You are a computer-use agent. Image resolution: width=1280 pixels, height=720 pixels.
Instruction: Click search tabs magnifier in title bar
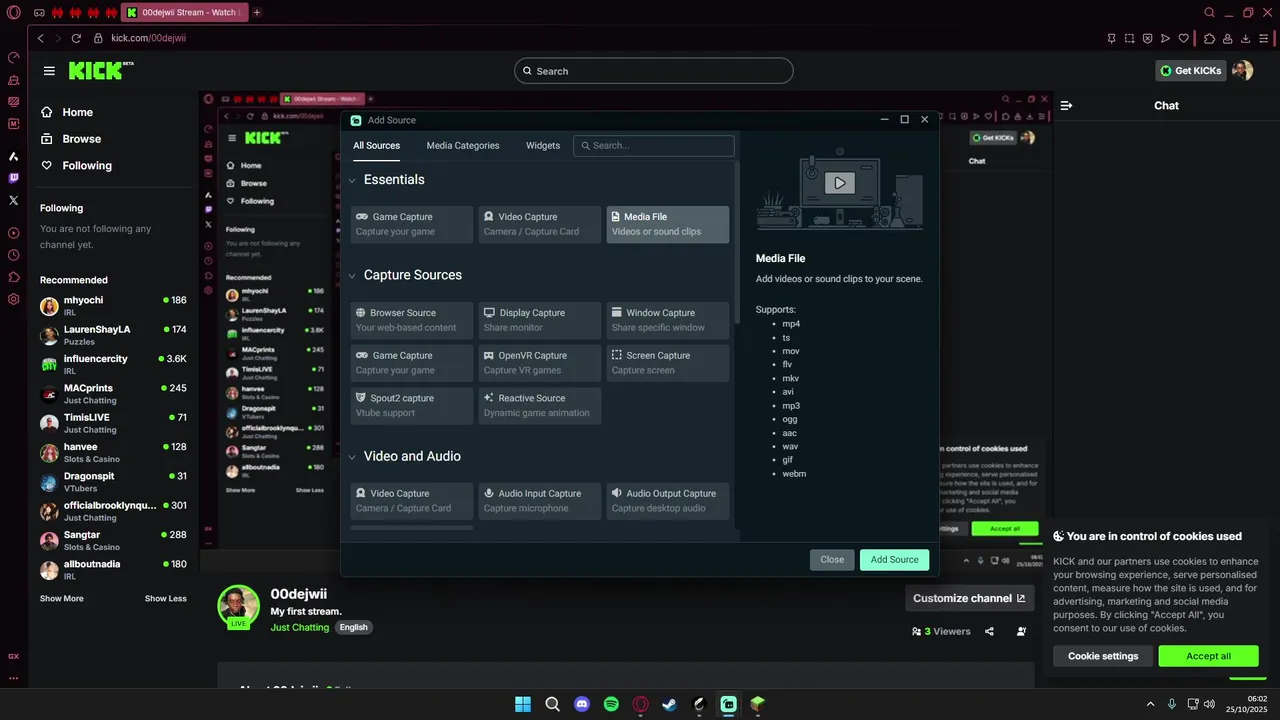pos(1210,13)
